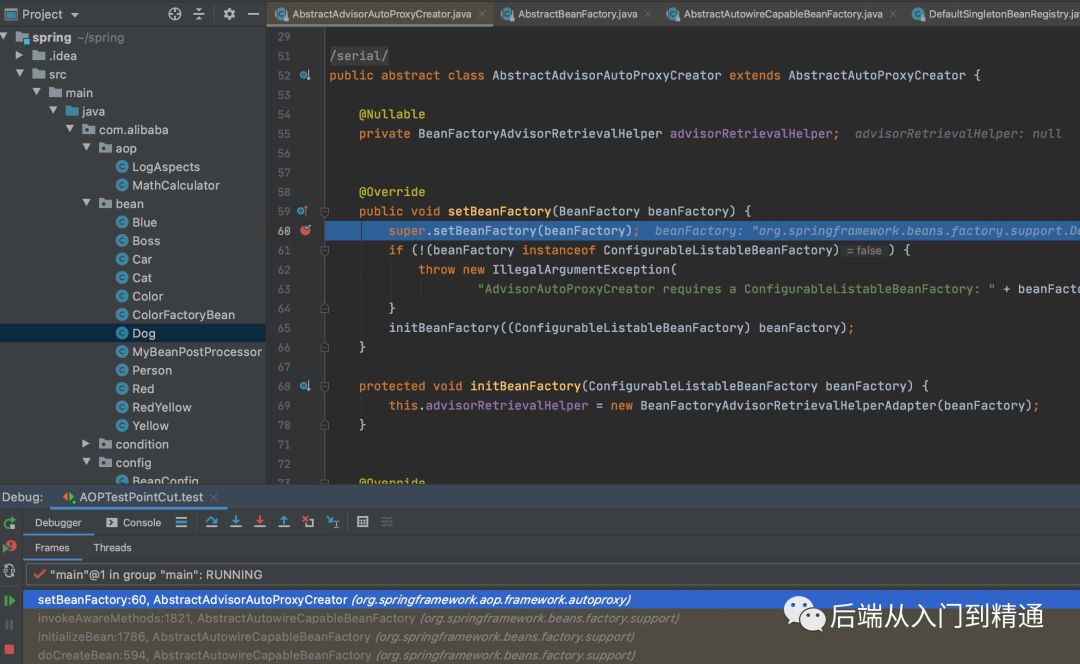Open the MathCalculator class
The image size is (1080, 664).
click(176, 185)
